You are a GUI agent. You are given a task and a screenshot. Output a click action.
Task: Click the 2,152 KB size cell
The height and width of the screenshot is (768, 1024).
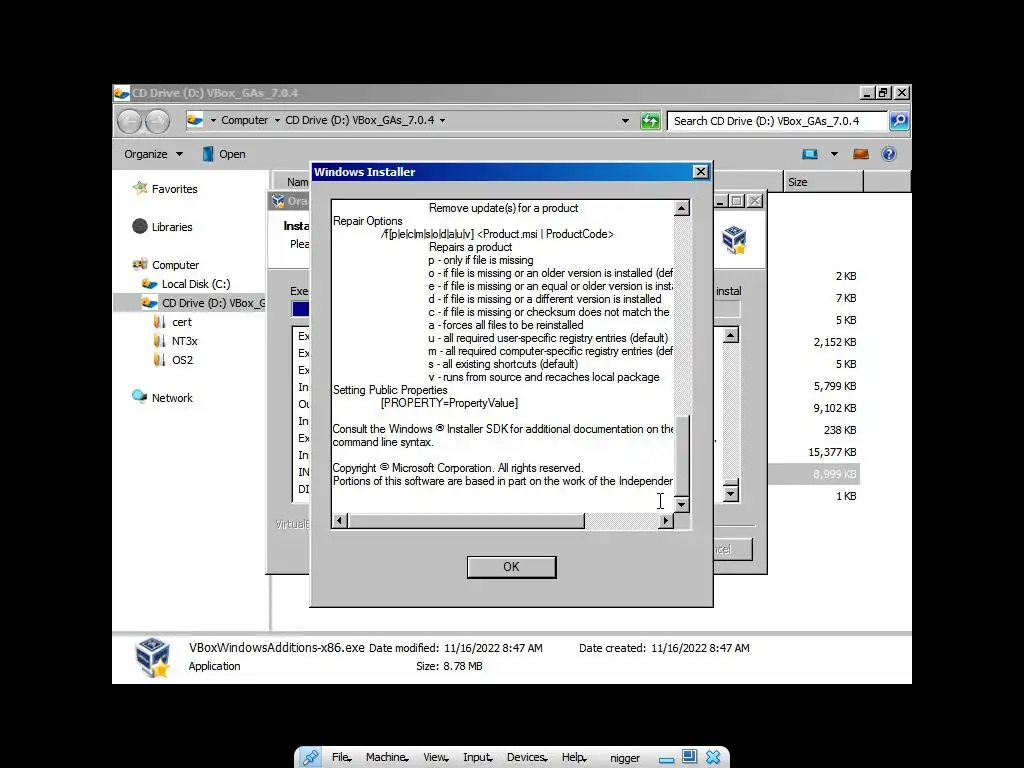tap(835, 342)
